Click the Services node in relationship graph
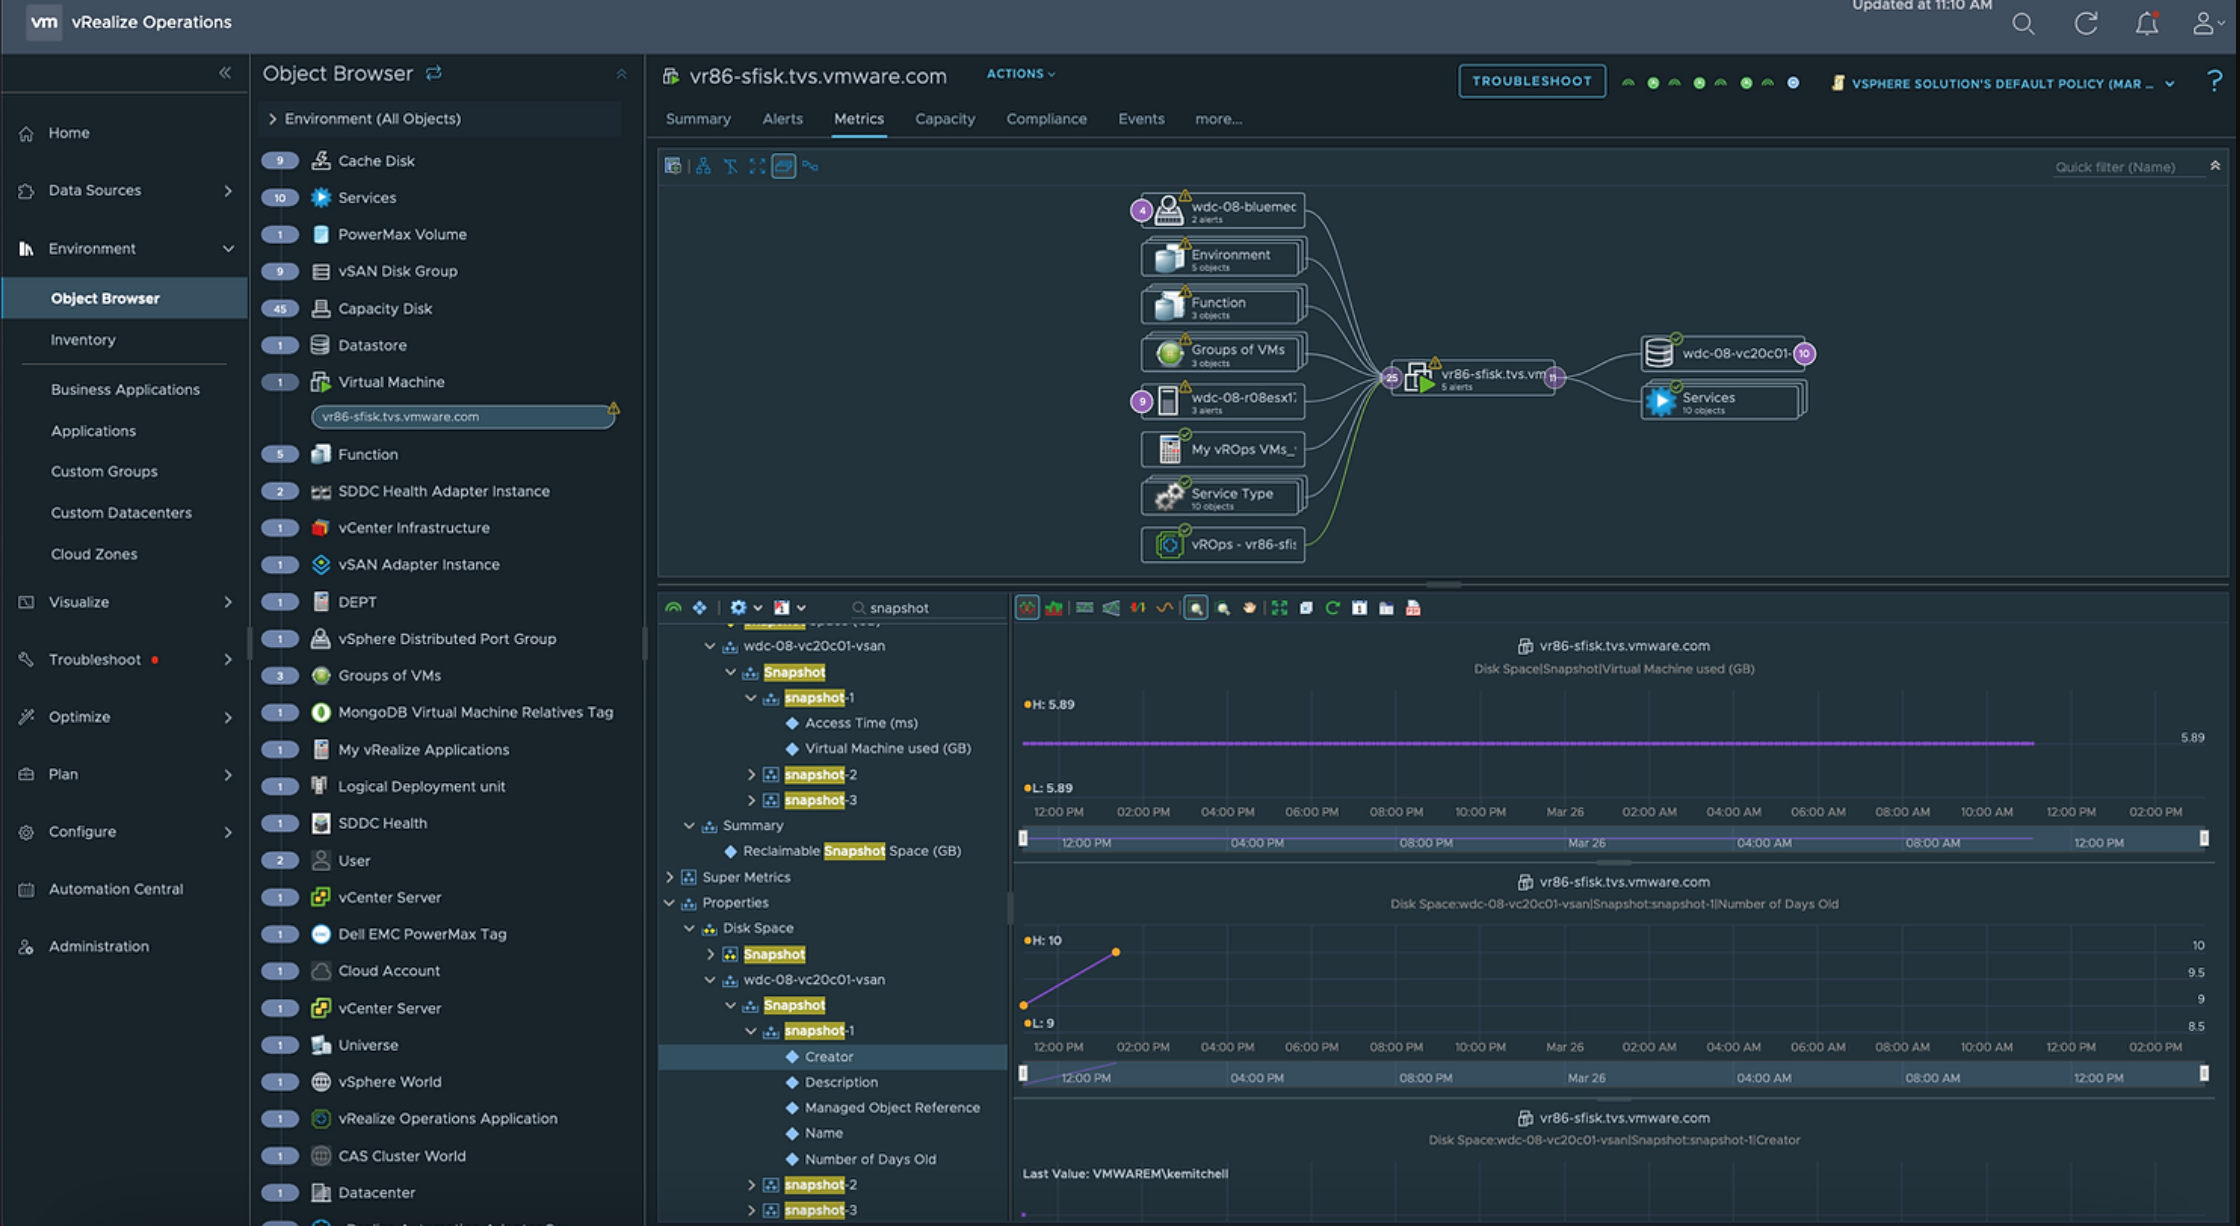 click(x=1722, y=400)
